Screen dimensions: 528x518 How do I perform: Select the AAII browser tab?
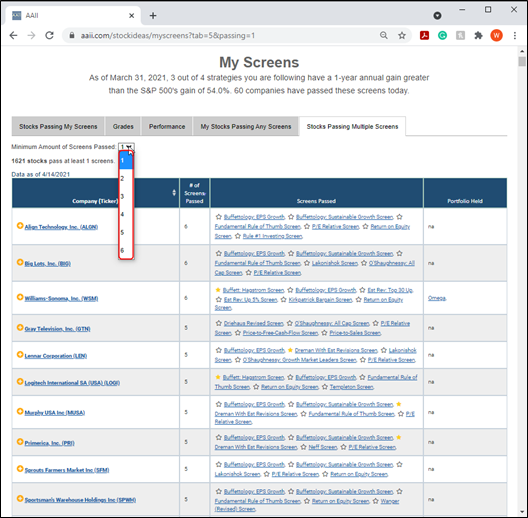(x=72, y=15)
